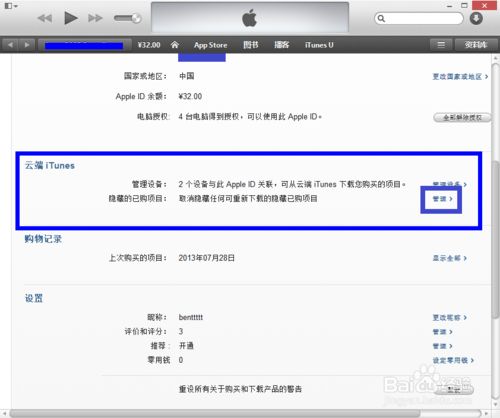500x418 pixels.
Task: Open the 播客 tab
Action: click(x=282, y=45)
